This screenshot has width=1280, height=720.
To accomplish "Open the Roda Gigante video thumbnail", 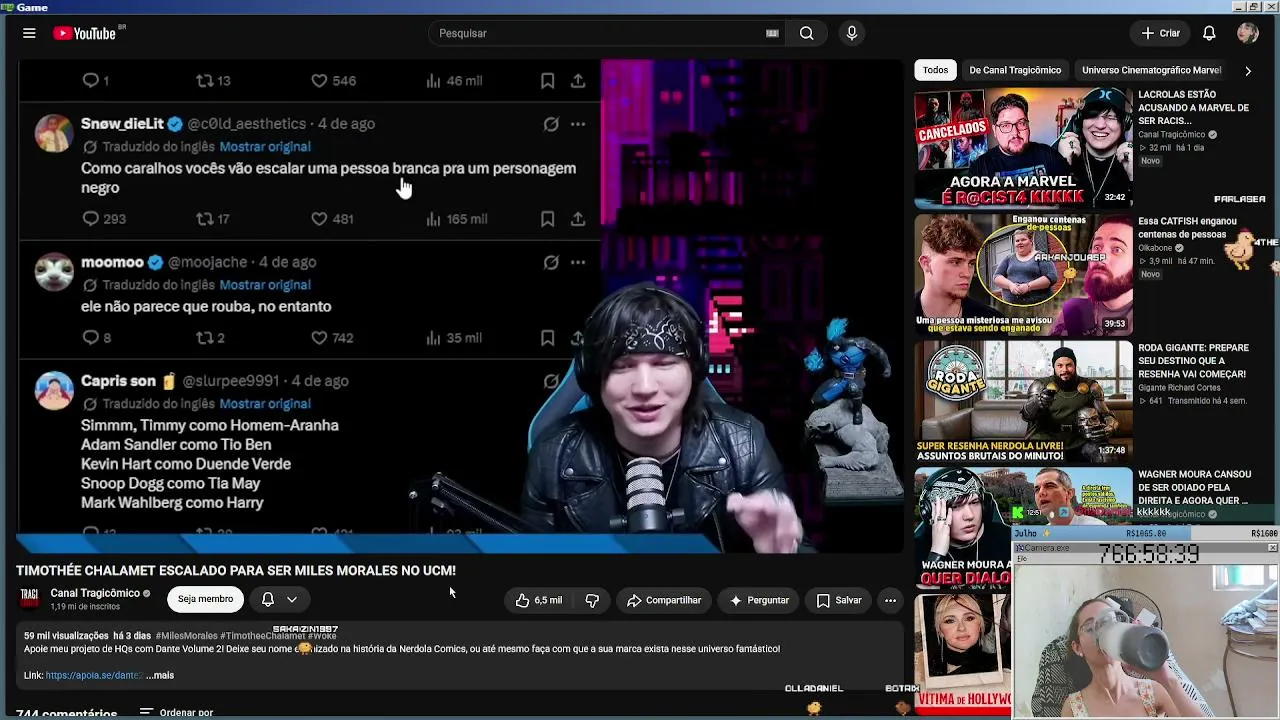I will (1023, 400).
